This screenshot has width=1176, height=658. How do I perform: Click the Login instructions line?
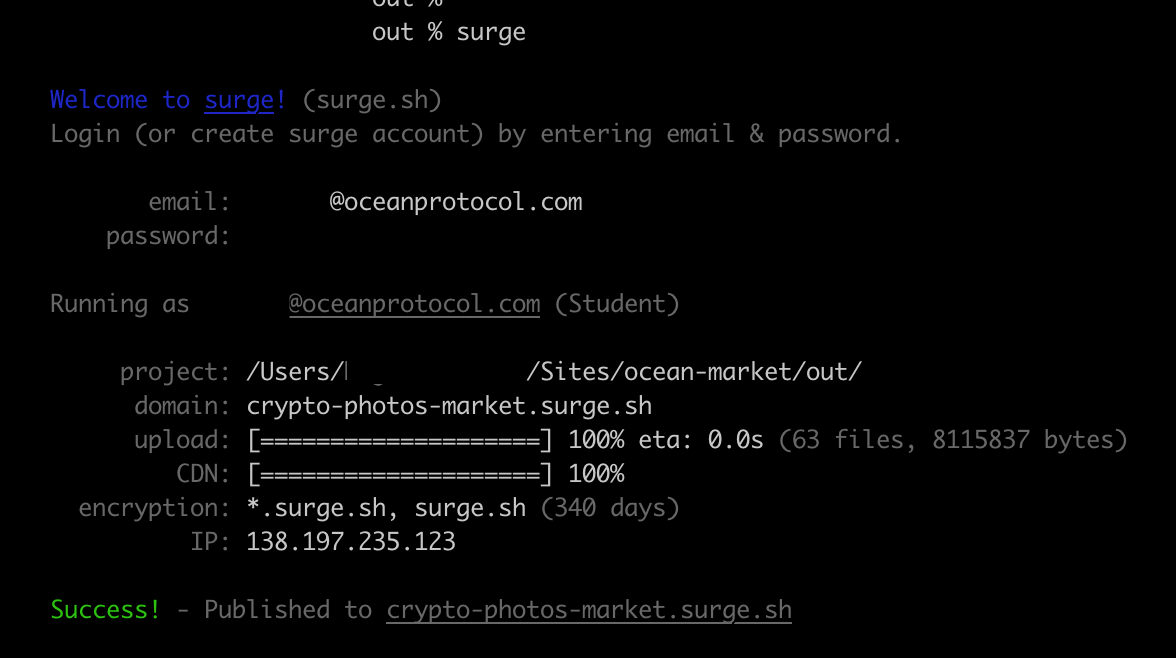coord(476,134)
